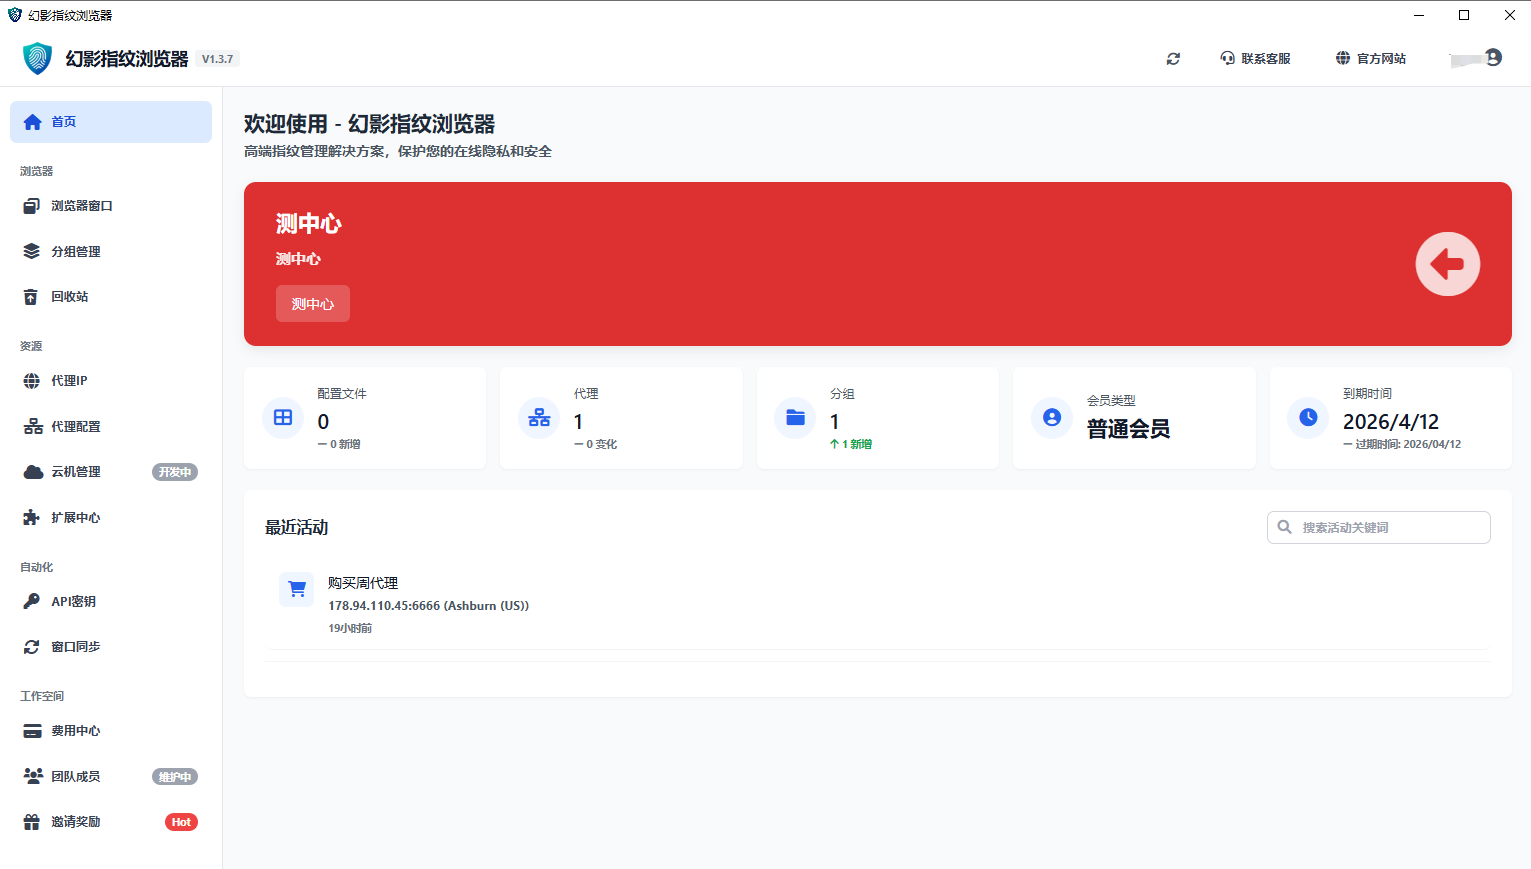Open the 窗口同步 window sync tool

[74, 646]
